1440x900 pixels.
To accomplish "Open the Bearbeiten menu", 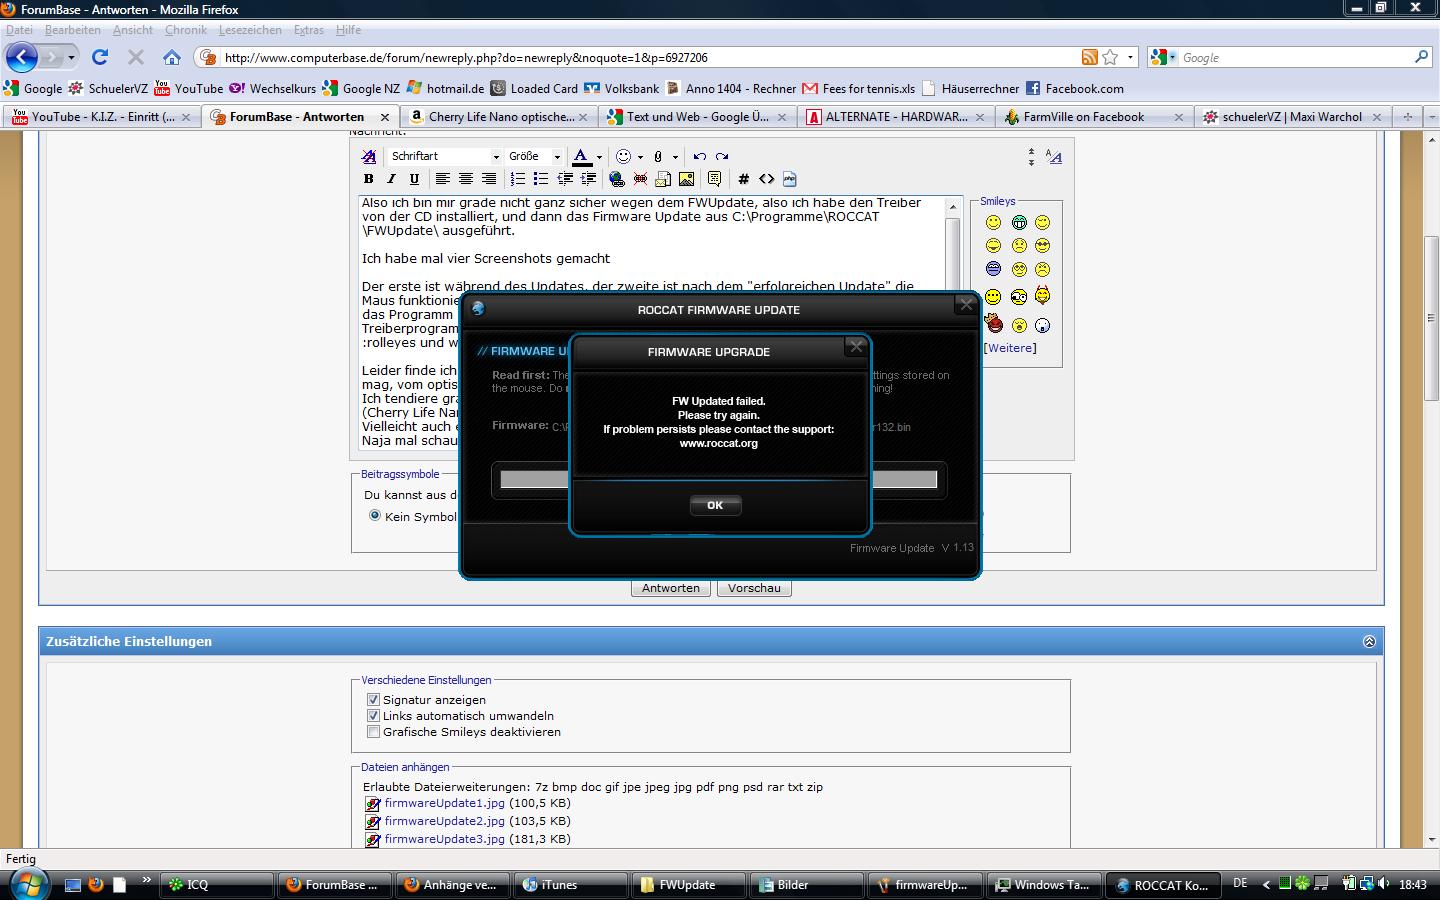I will click(72, 30).
